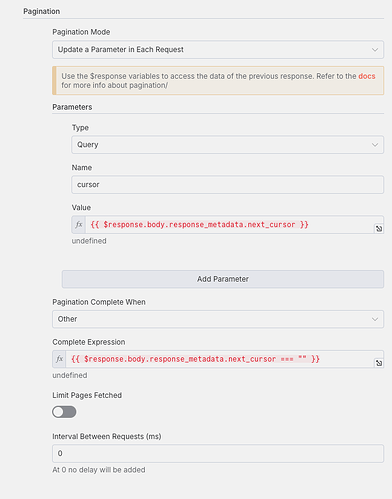Screen dimensions: 392x499
Task: Open the docs link in the notice
Action: tap(367, 76)
